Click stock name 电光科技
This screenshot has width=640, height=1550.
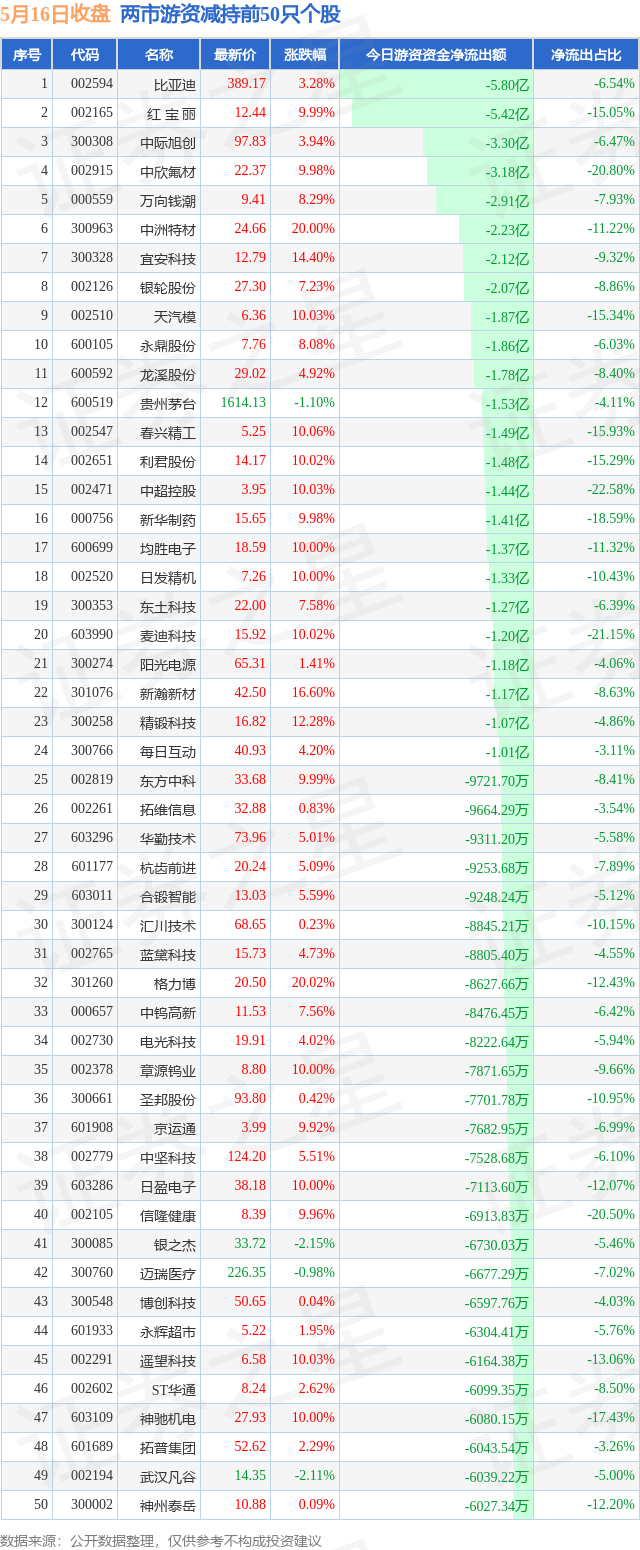point(168,1041)
